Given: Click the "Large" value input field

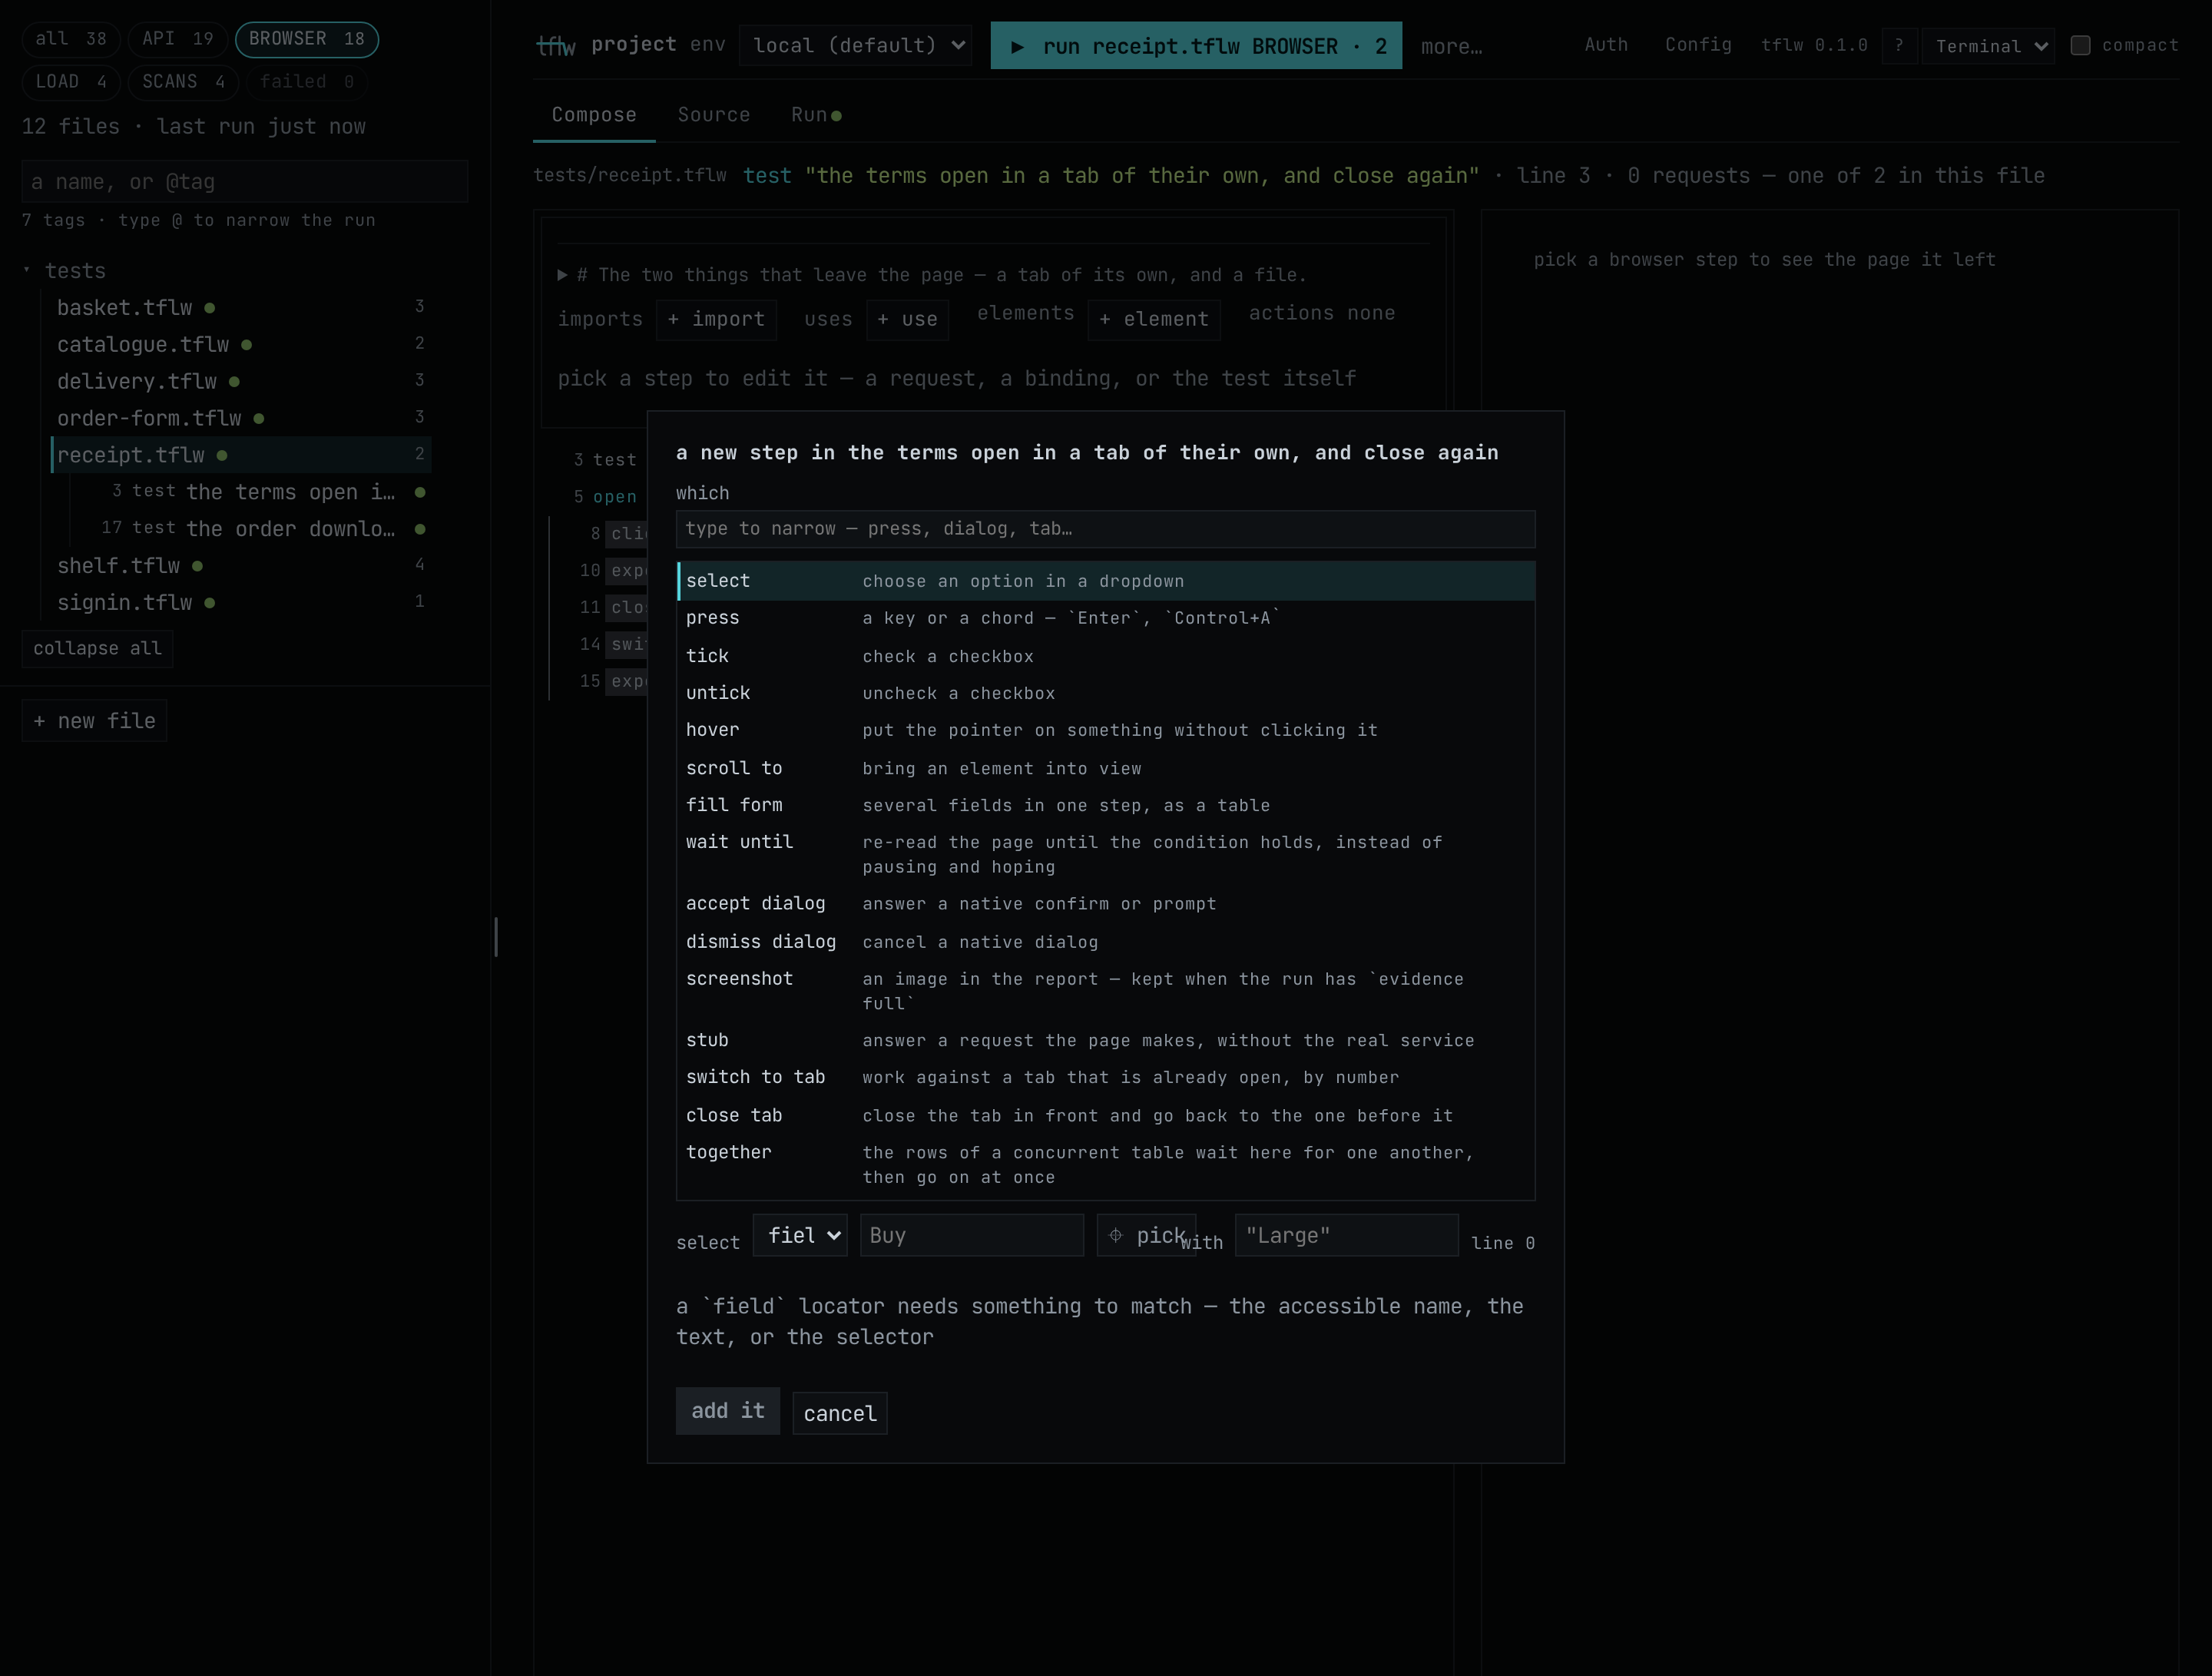Looking at the screenshot, I should (x=1346, y=1235).
